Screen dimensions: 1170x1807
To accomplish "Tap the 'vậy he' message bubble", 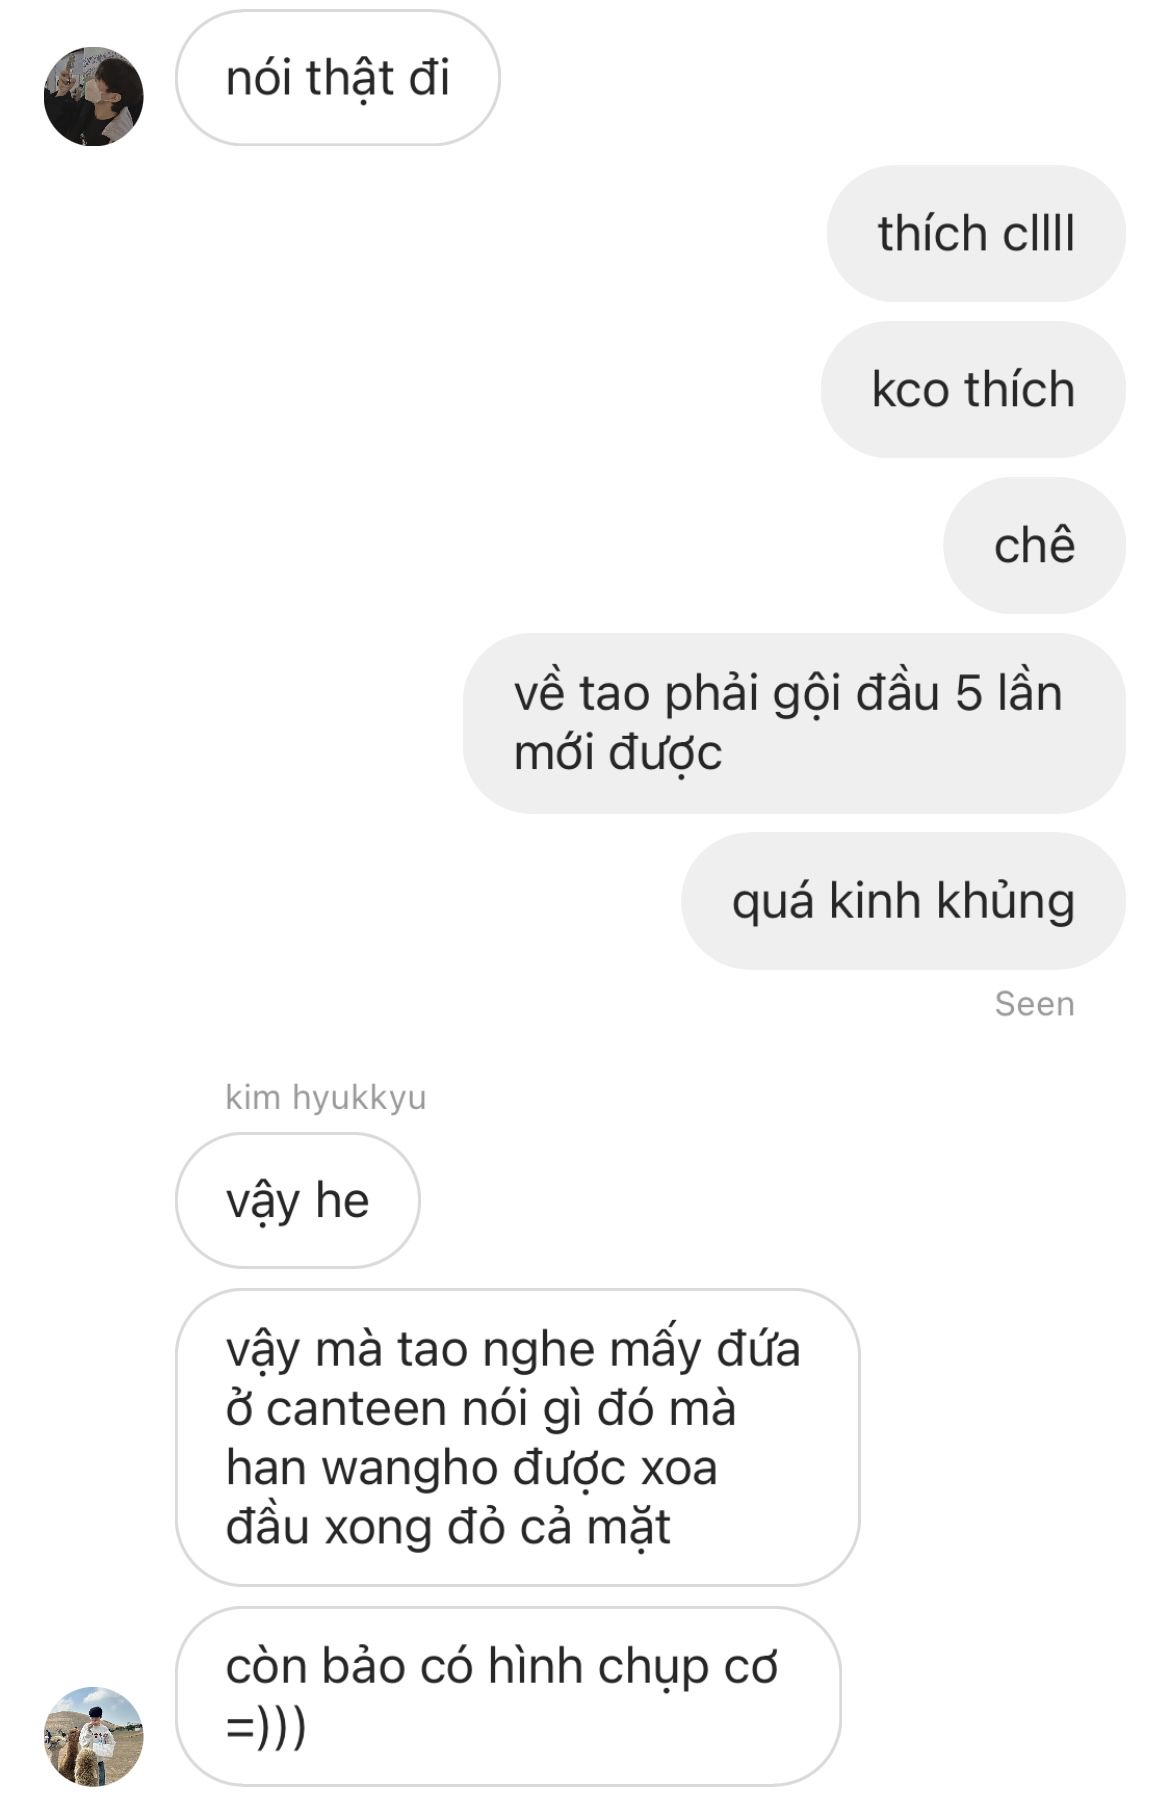I will tap(297, 1200).
